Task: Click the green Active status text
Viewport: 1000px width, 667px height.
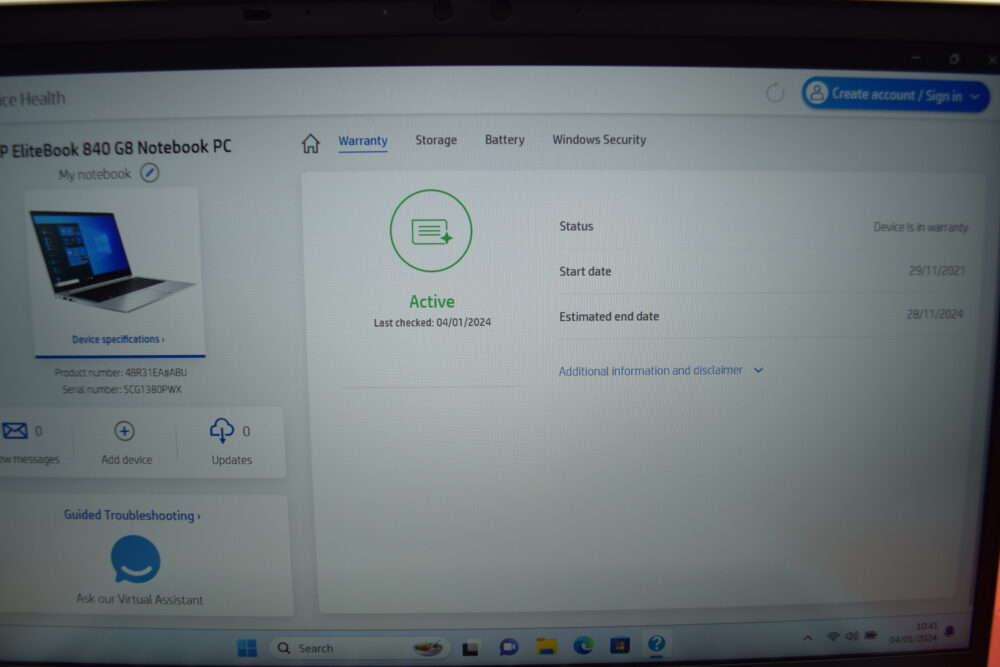Action: [432, 302]
